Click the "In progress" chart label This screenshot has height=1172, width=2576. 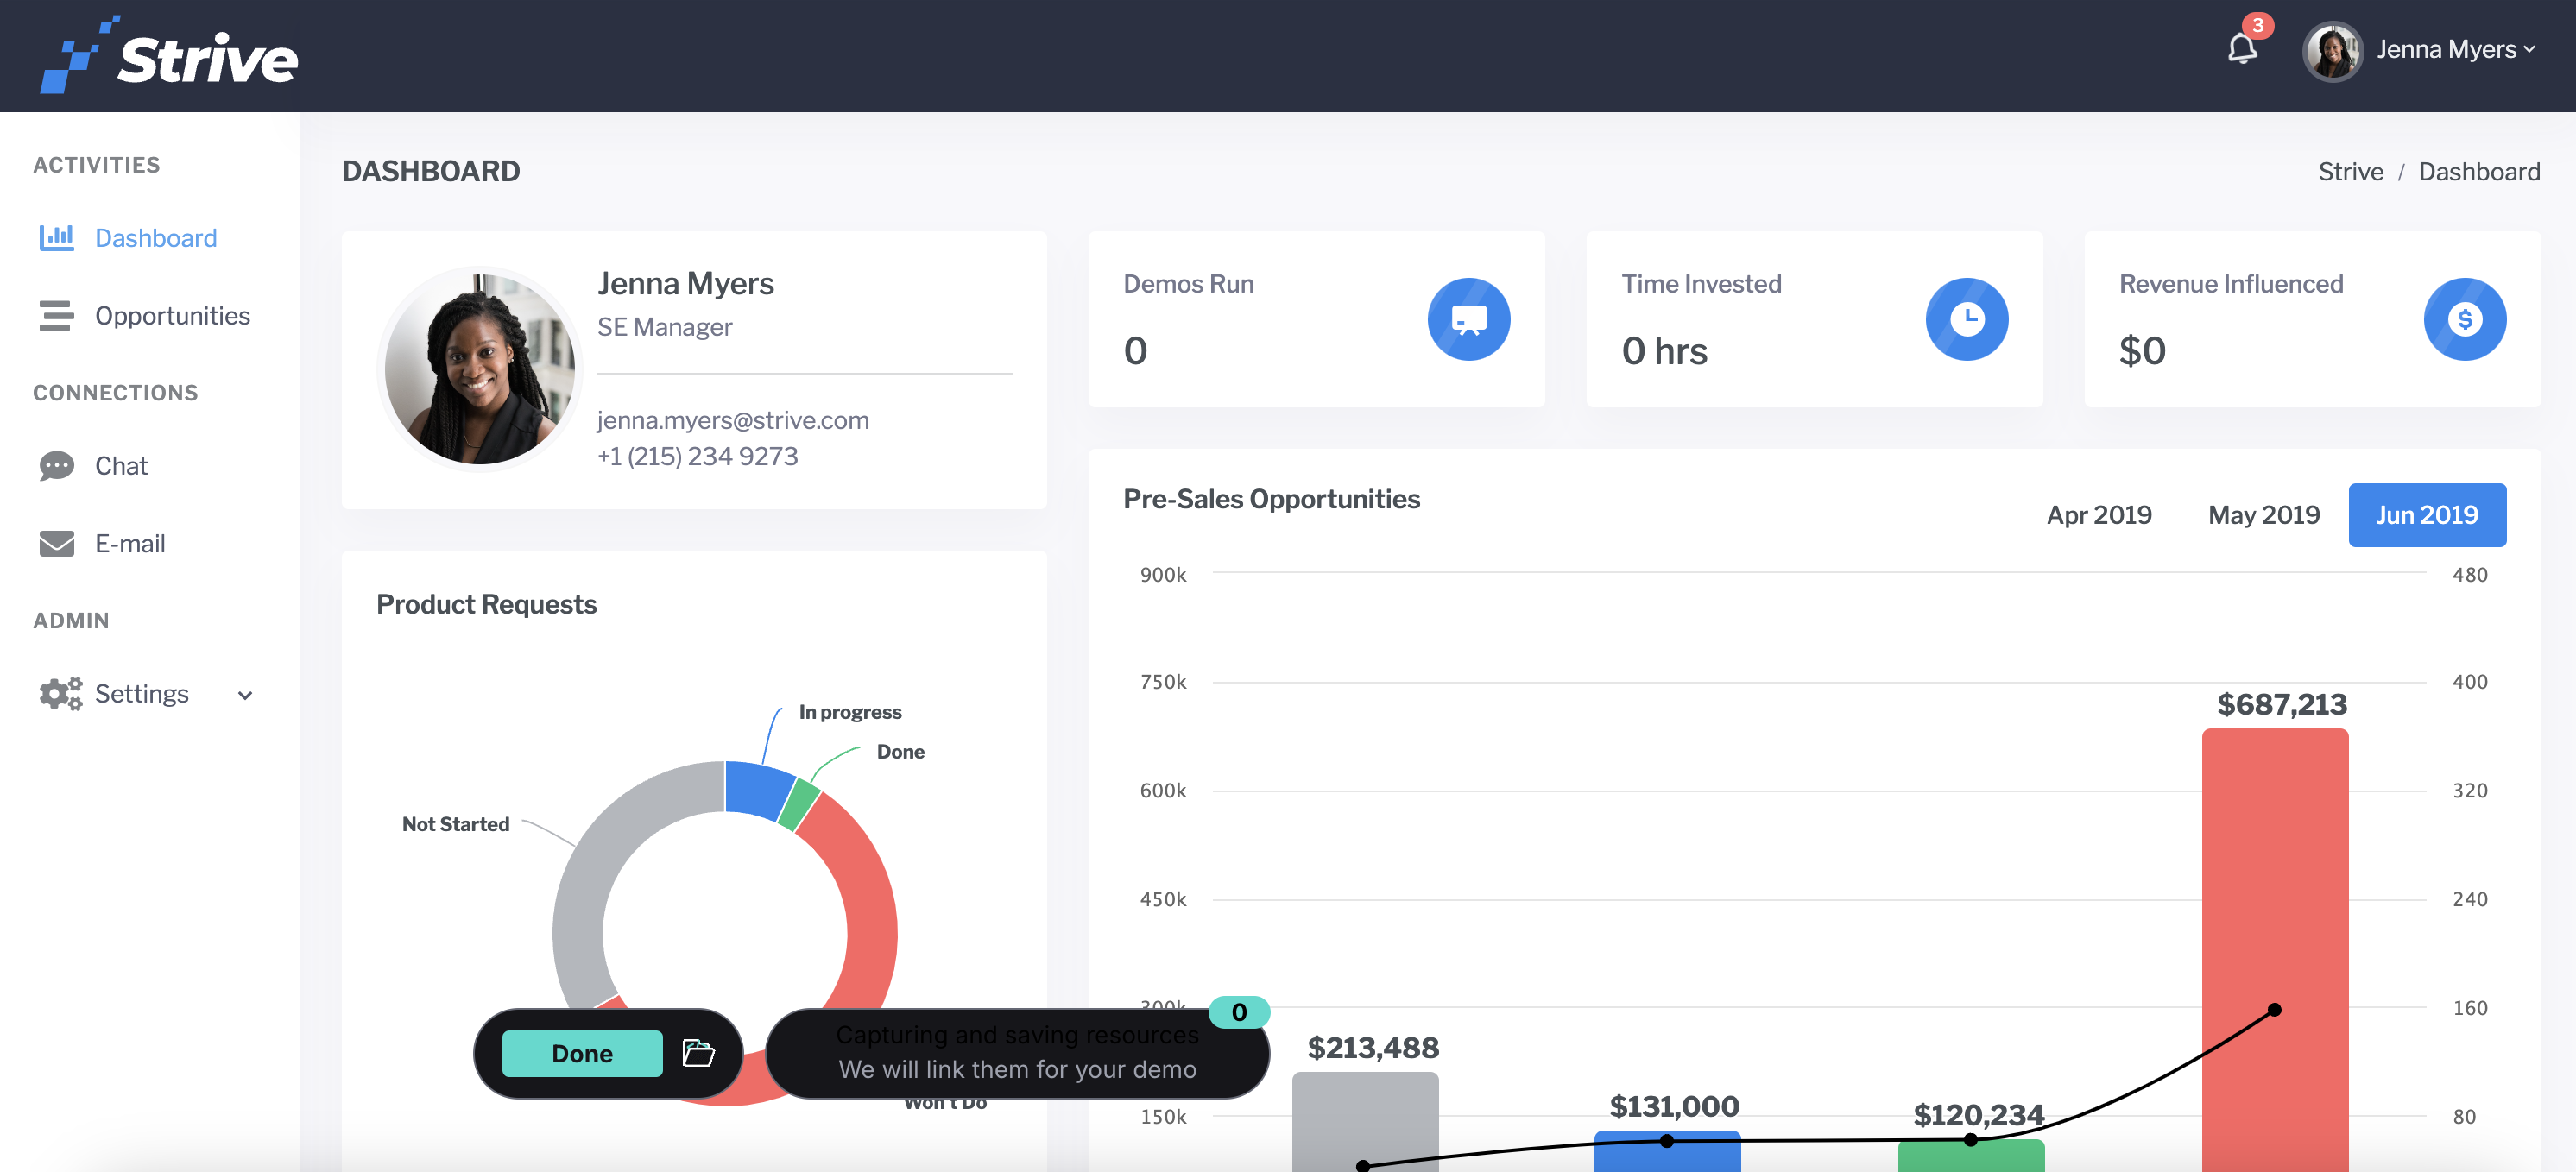(850, 712)
